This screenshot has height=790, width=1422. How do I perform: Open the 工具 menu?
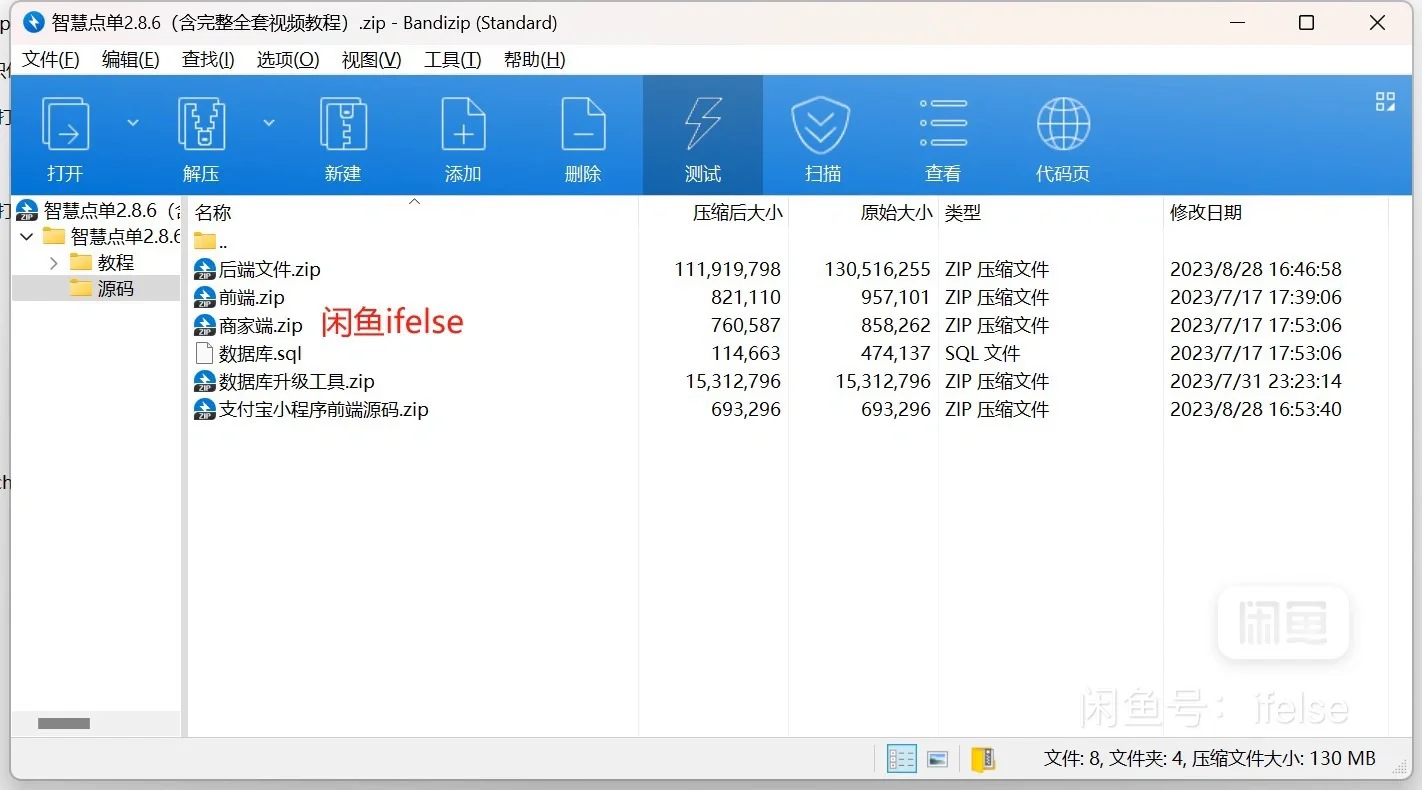[452, 59]
